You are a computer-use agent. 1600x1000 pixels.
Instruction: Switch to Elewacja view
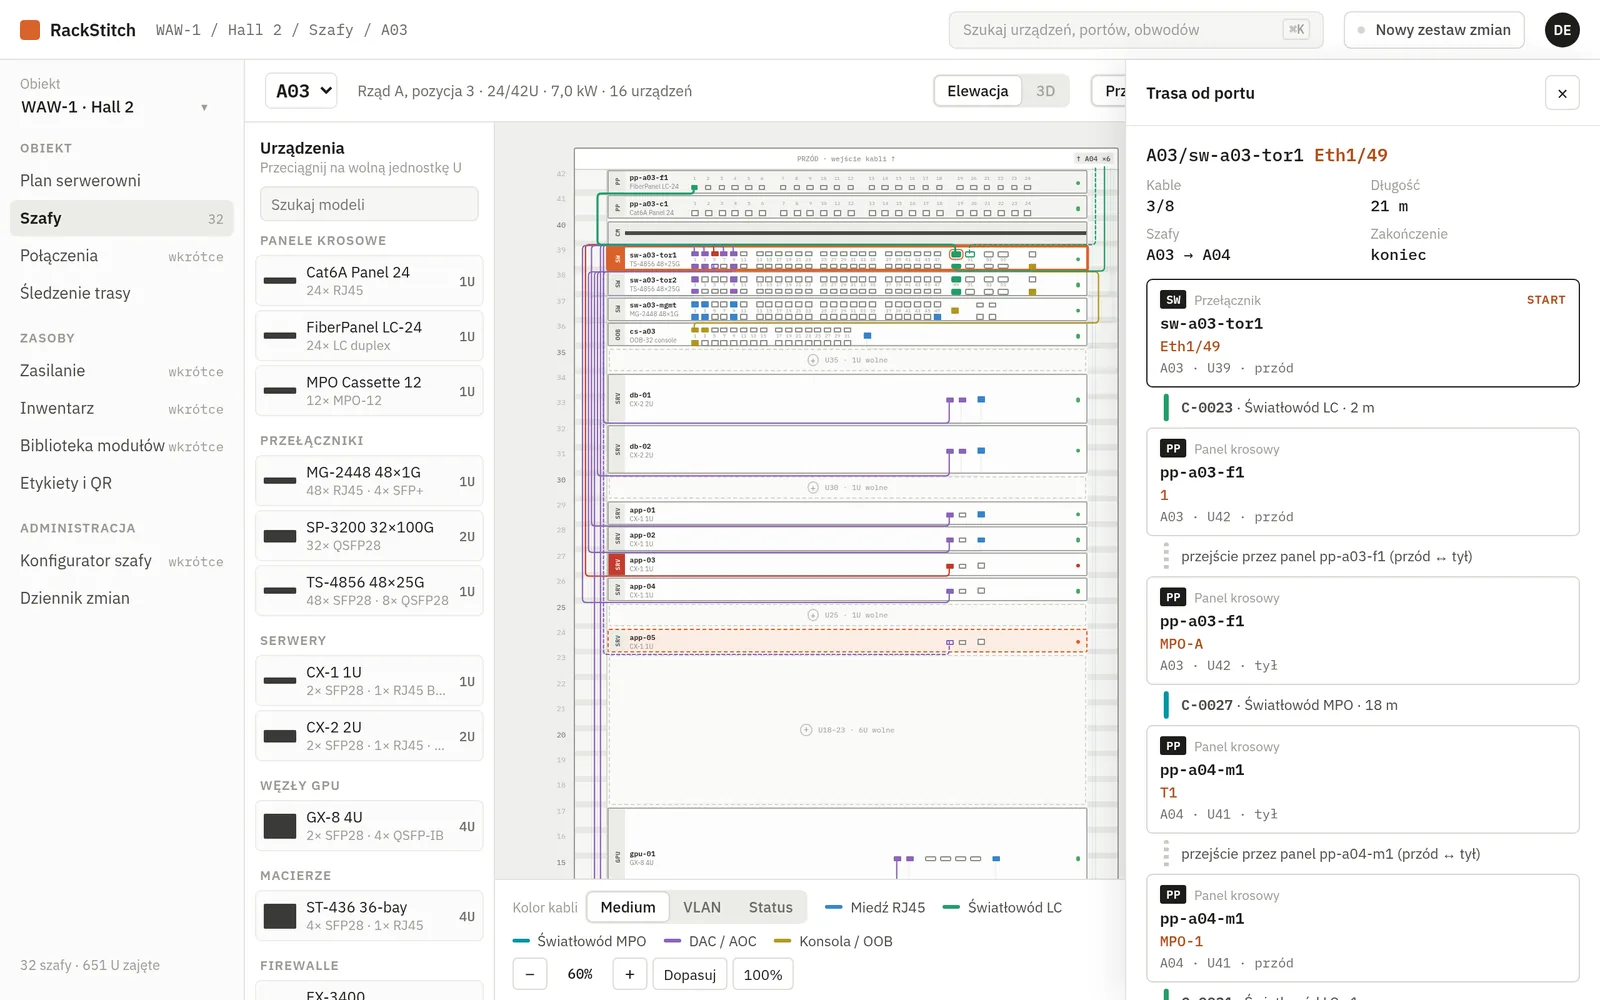pyautogui.click(x=978, y=91)
